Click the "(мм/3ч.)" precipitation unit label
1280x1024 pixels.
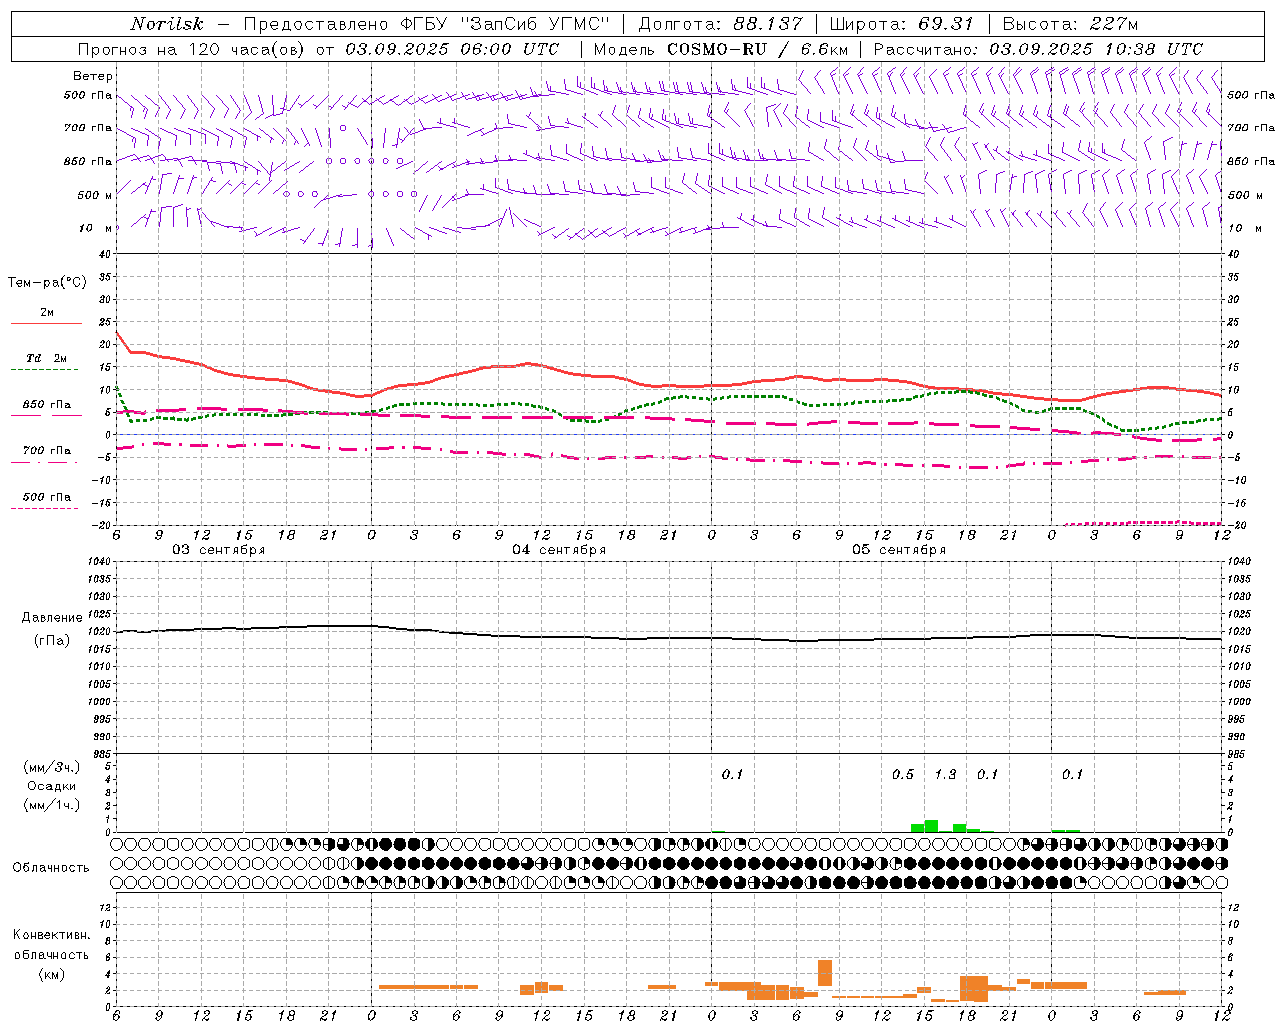click(52, 767)
